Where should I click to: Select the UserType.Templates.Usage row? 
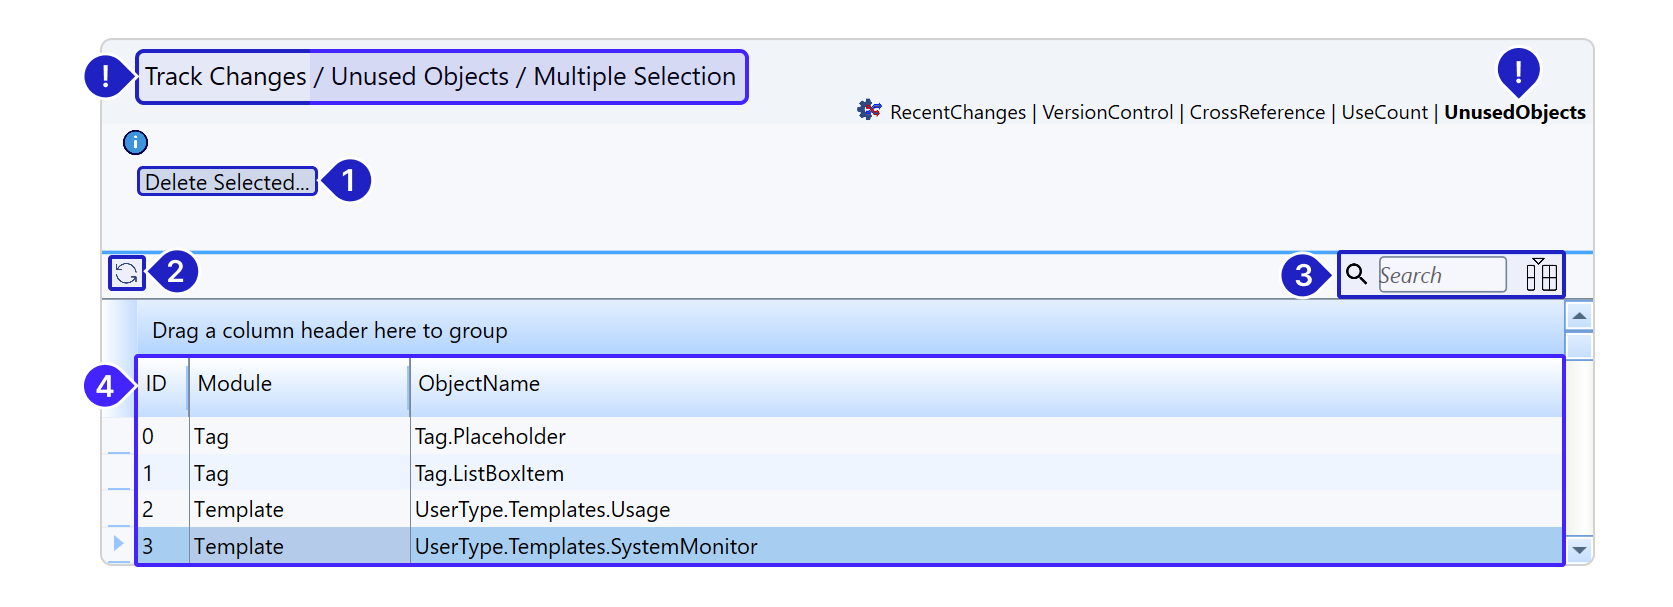[542, 510]
